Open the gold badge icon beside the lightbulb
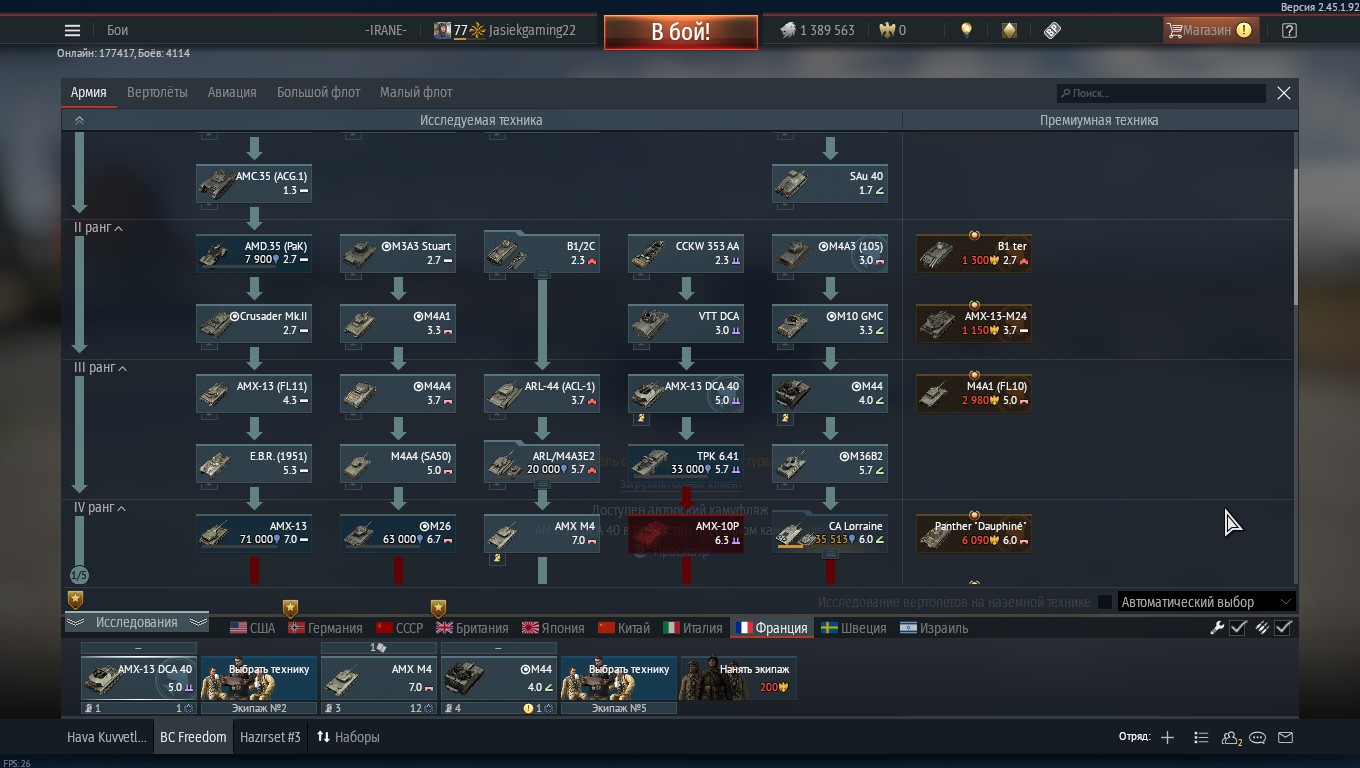 pos(1009,30)
